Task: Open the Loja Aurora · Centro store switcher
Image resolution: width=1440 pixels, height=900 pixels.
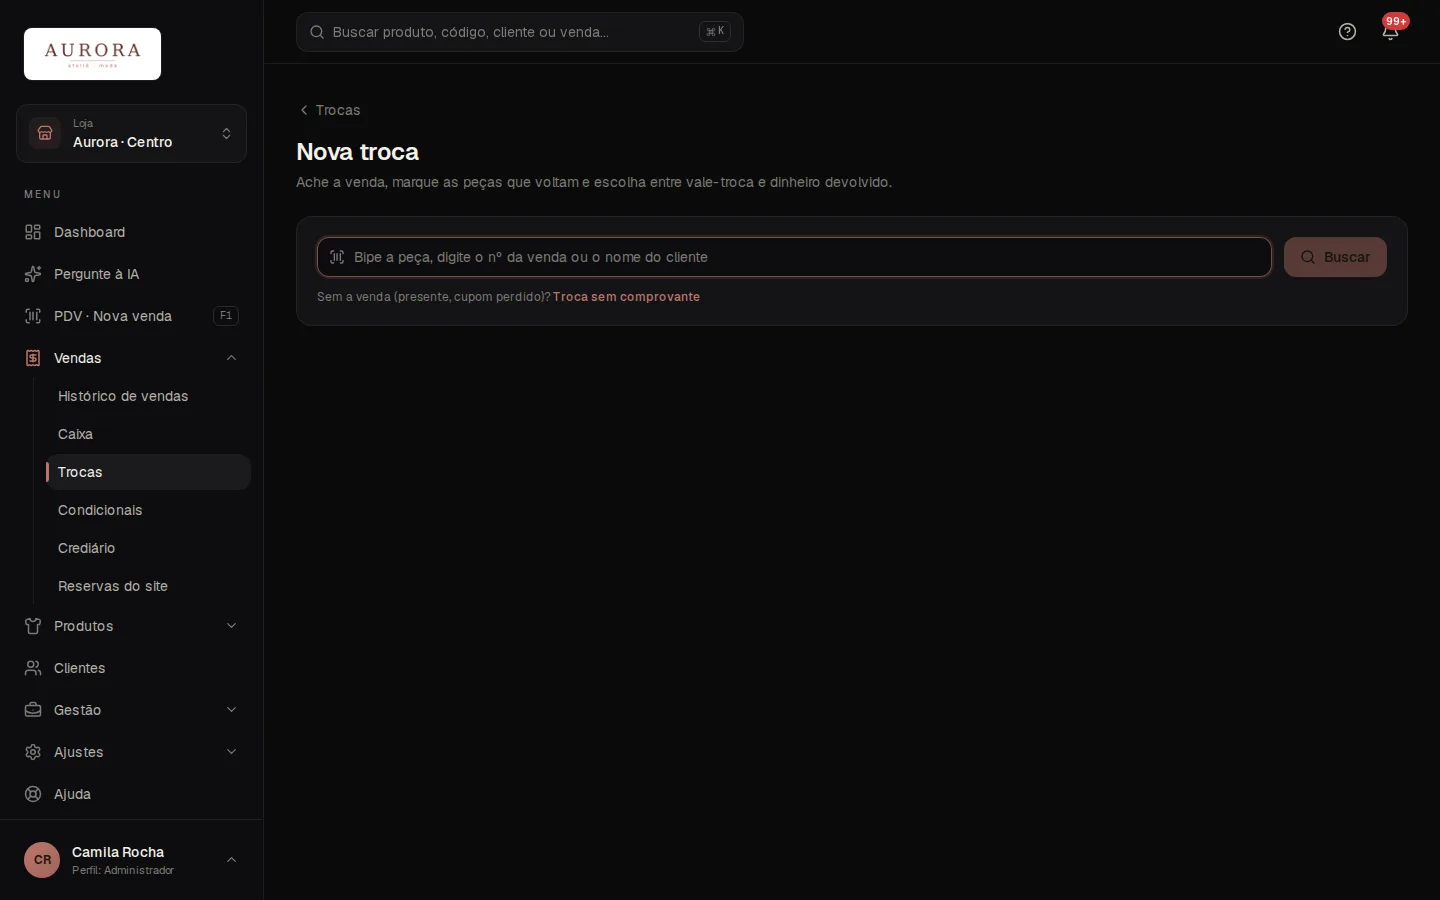Action: click(131, 133)
